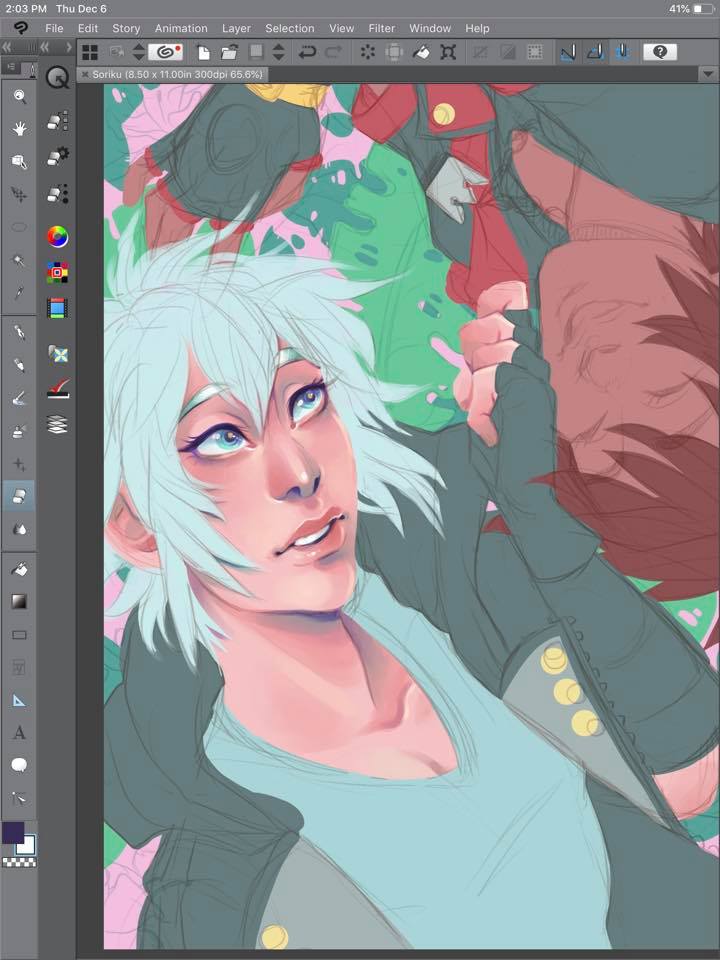Open the Clip Studio Paint logo menu
Image resolution: width=720 pixels, height=960 pixels.
[20, 28]
